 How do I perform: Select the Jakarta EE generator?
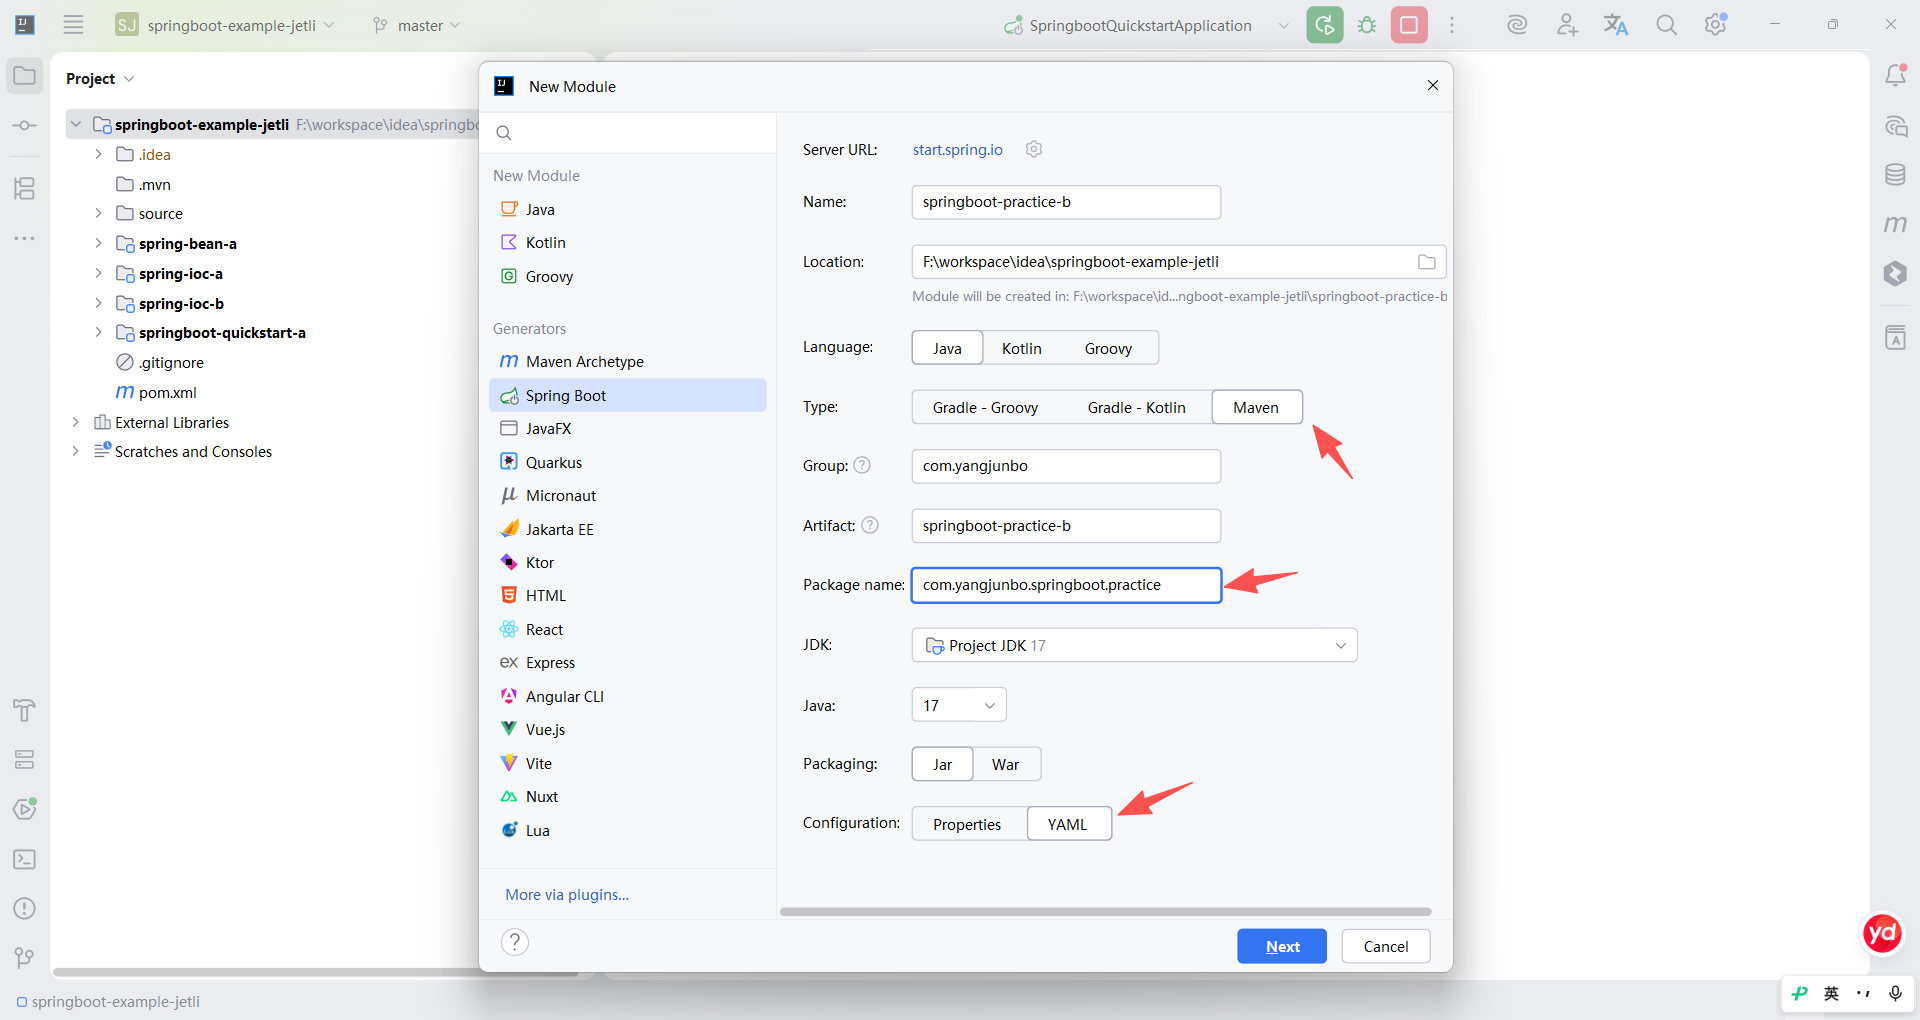[628, 529]
